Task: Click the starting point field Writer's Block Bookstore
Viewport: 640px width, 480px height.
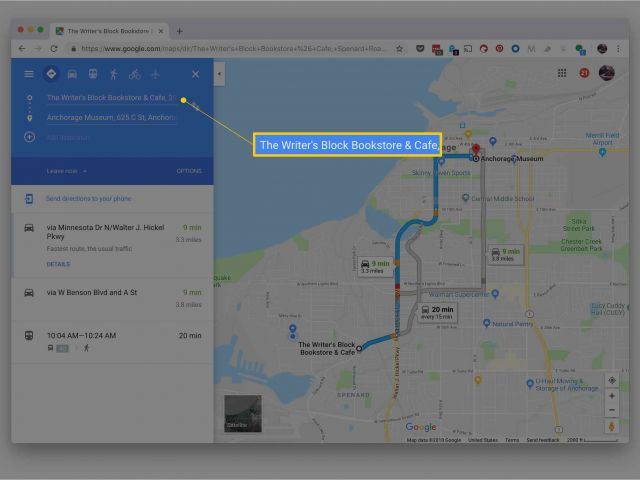Action: tap(111, 98)
